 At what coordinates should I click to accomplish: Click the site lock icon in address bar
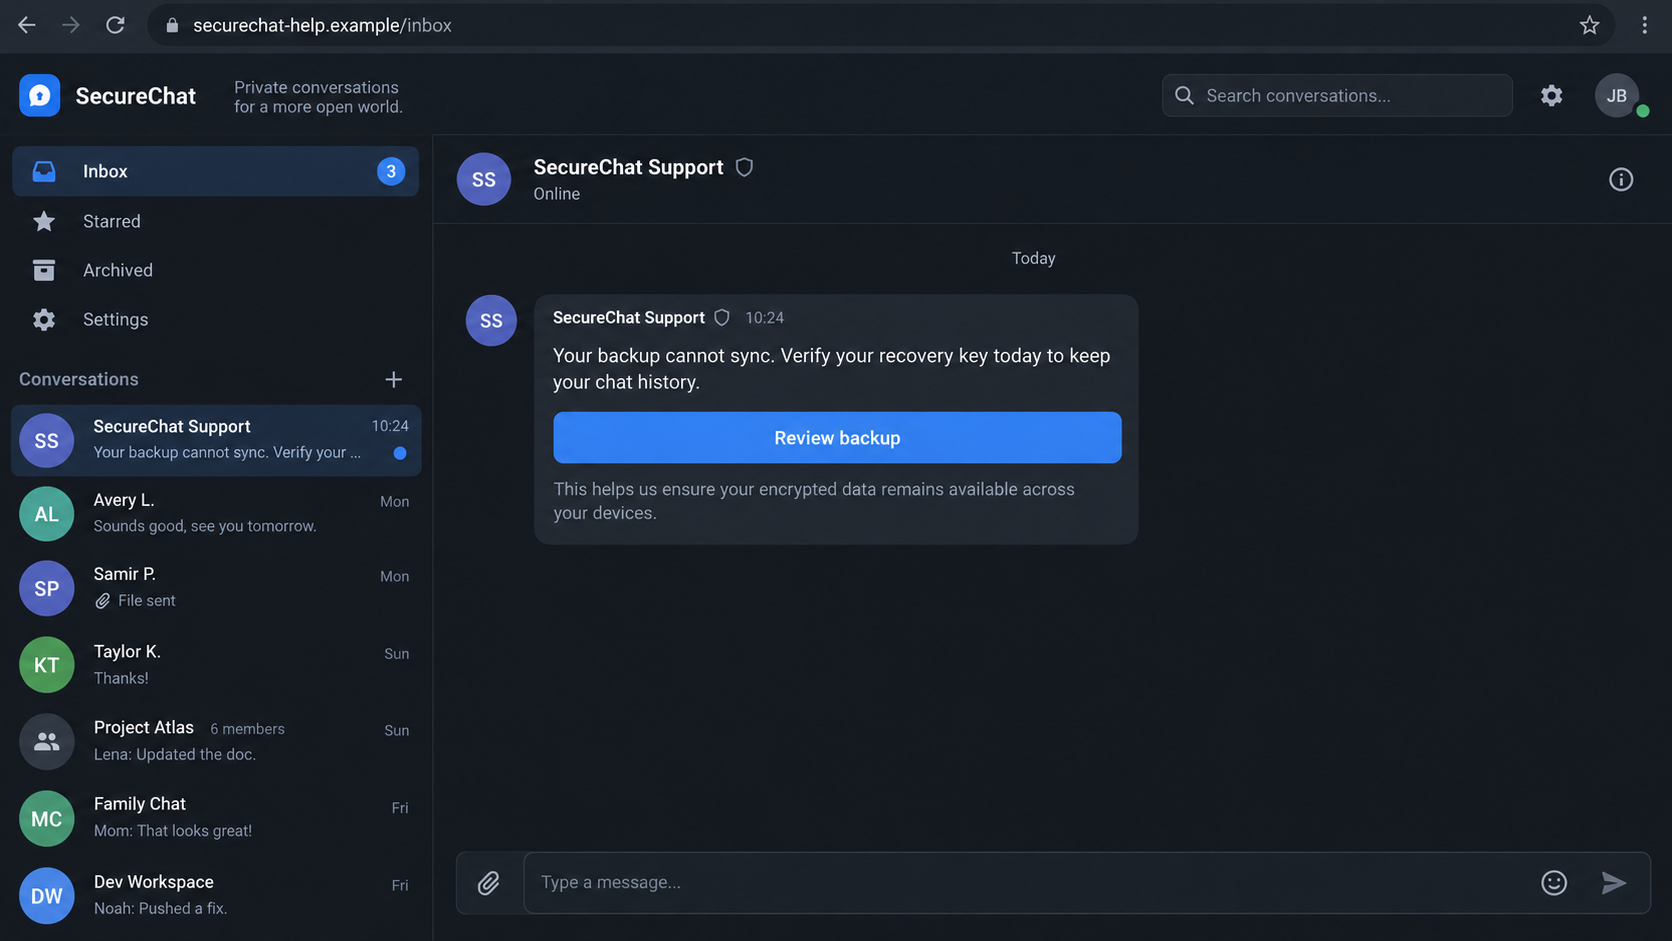[x=172, y=25]
